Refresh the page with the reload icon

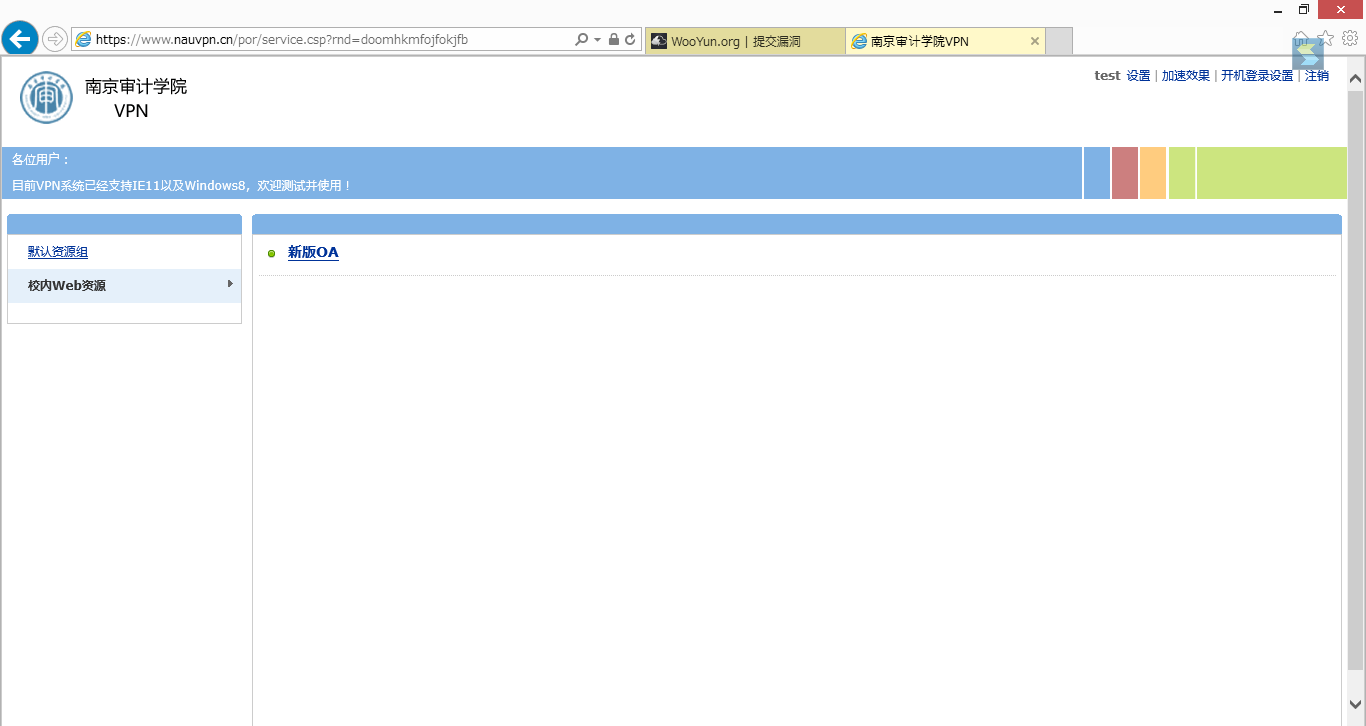[x=630, y=40]
